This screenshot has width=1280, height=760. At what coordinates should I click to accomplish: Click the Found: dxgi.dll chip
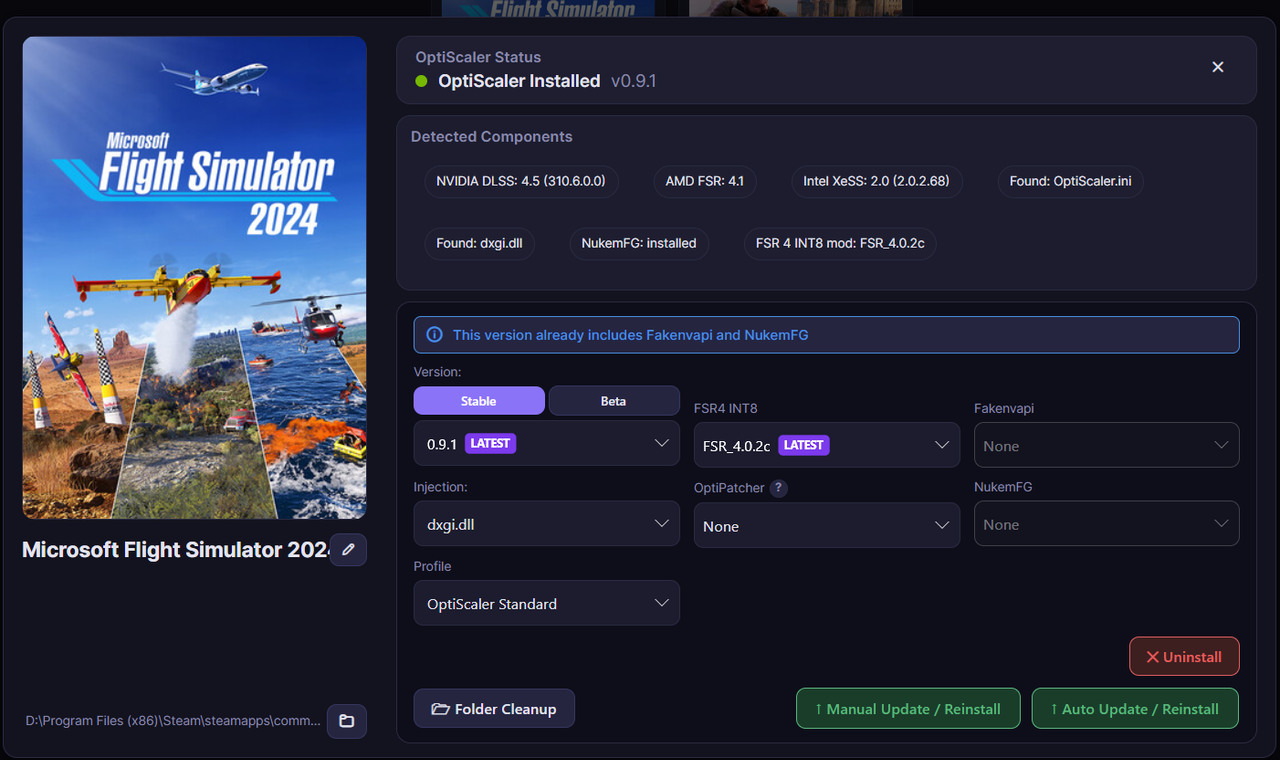pyautogui.click(x=479, y=243)
